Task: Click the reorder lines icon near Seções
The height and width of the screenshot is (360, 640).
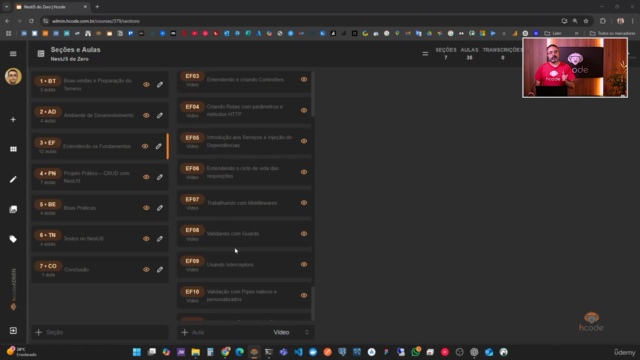Action: pyautogui.click(x=425, y=54)
